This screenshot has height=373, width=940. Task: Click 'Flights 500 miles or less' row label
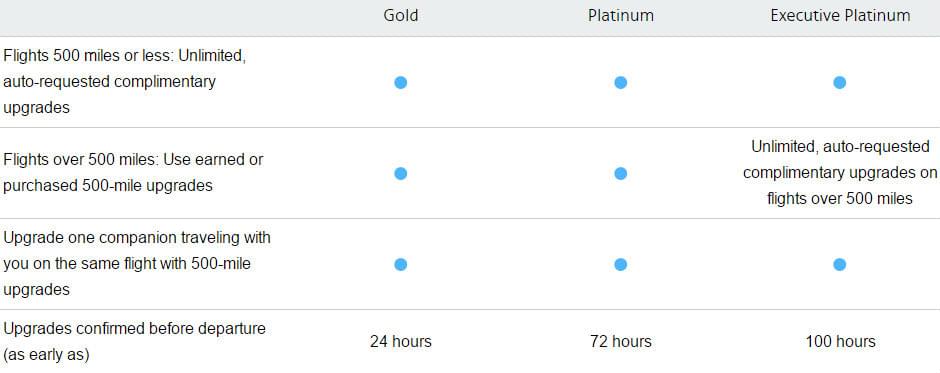(125, 82)
